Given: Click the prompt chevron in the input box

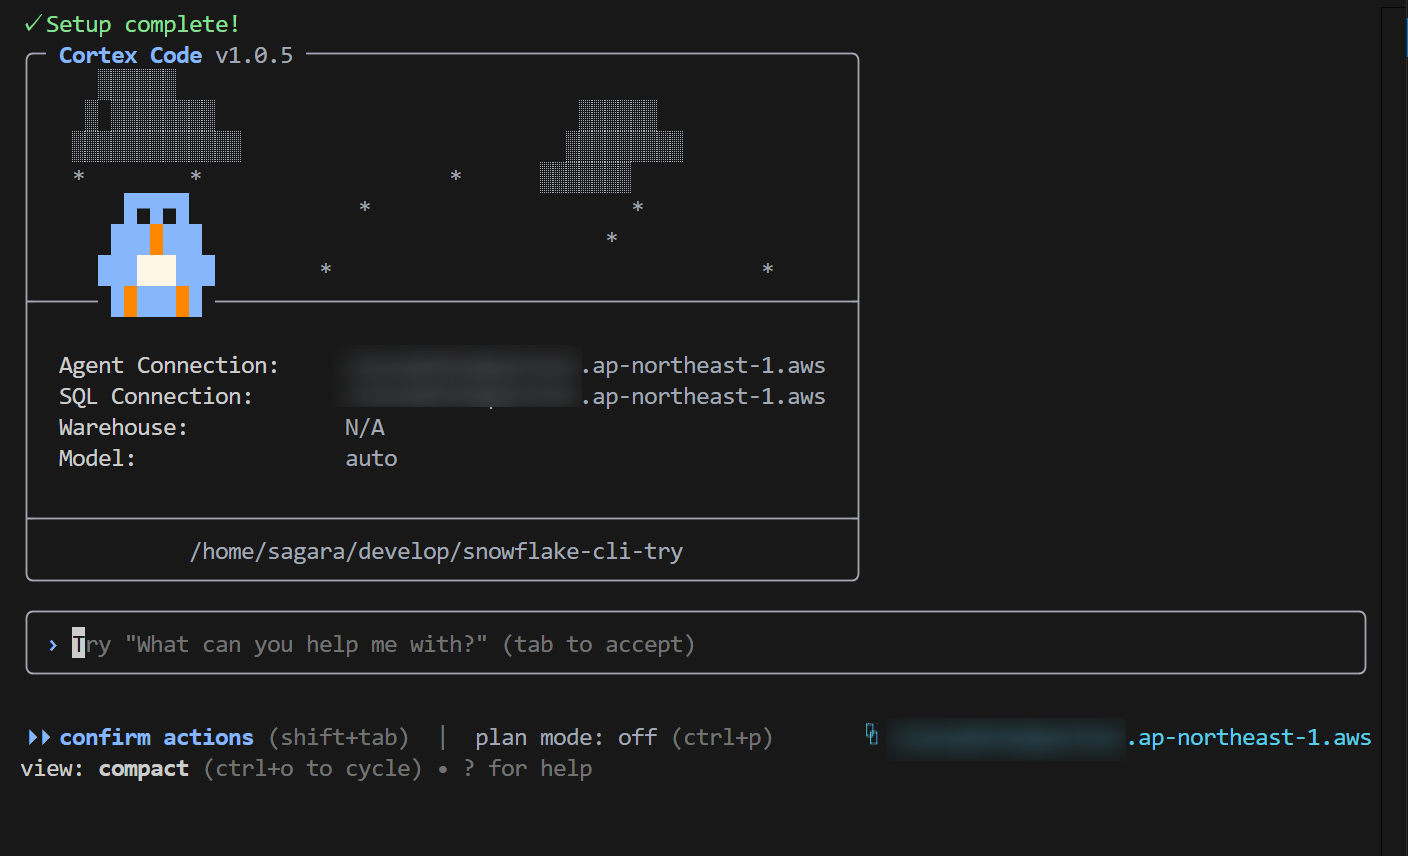Looking at the screenshot, I should pyautogui.click(x=53, y=645).
